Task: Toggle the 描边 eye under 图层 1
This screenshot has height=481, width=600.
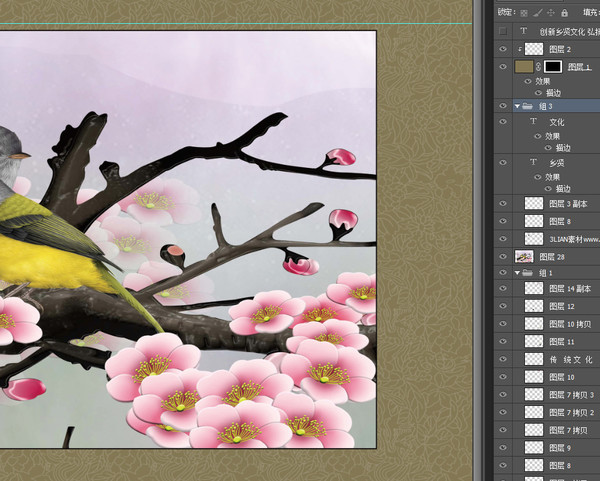Action: (538, 93)
